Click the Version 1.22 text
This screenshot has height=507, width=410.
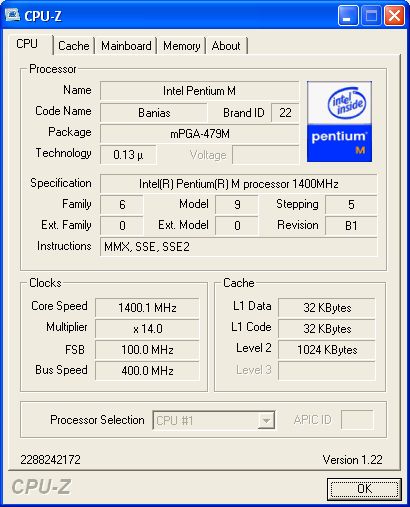point(352,460)
